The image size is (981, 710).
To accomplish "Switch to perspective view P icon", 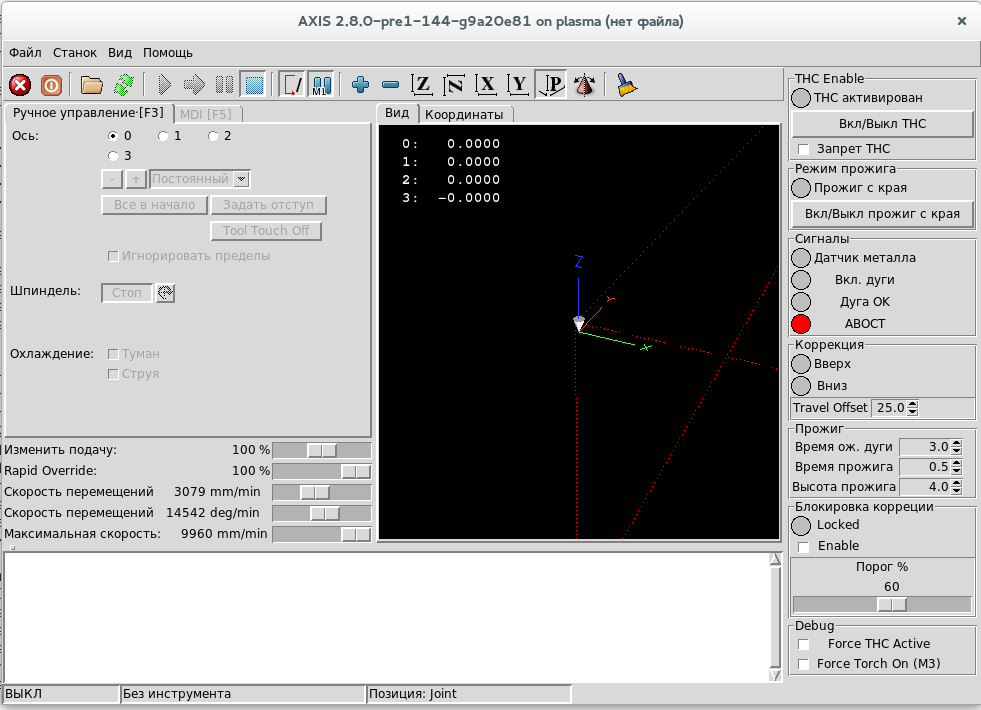I will [551, 85].
